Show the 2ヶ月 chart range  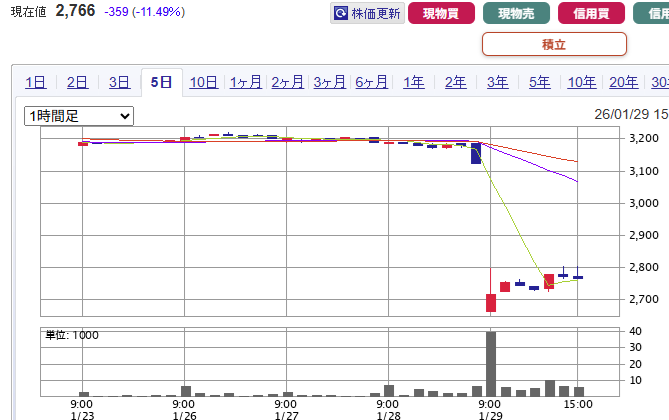(x=288, y=83)
